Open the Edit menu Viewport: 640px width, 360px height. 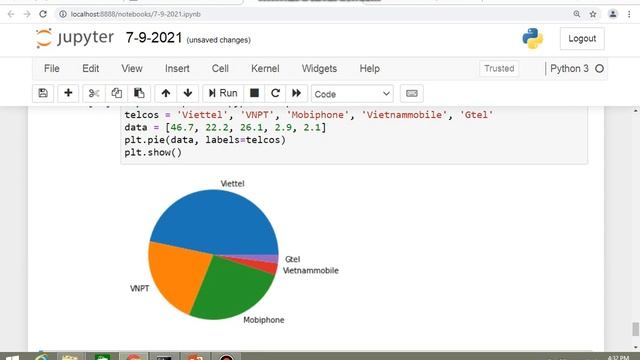point(91,69)
